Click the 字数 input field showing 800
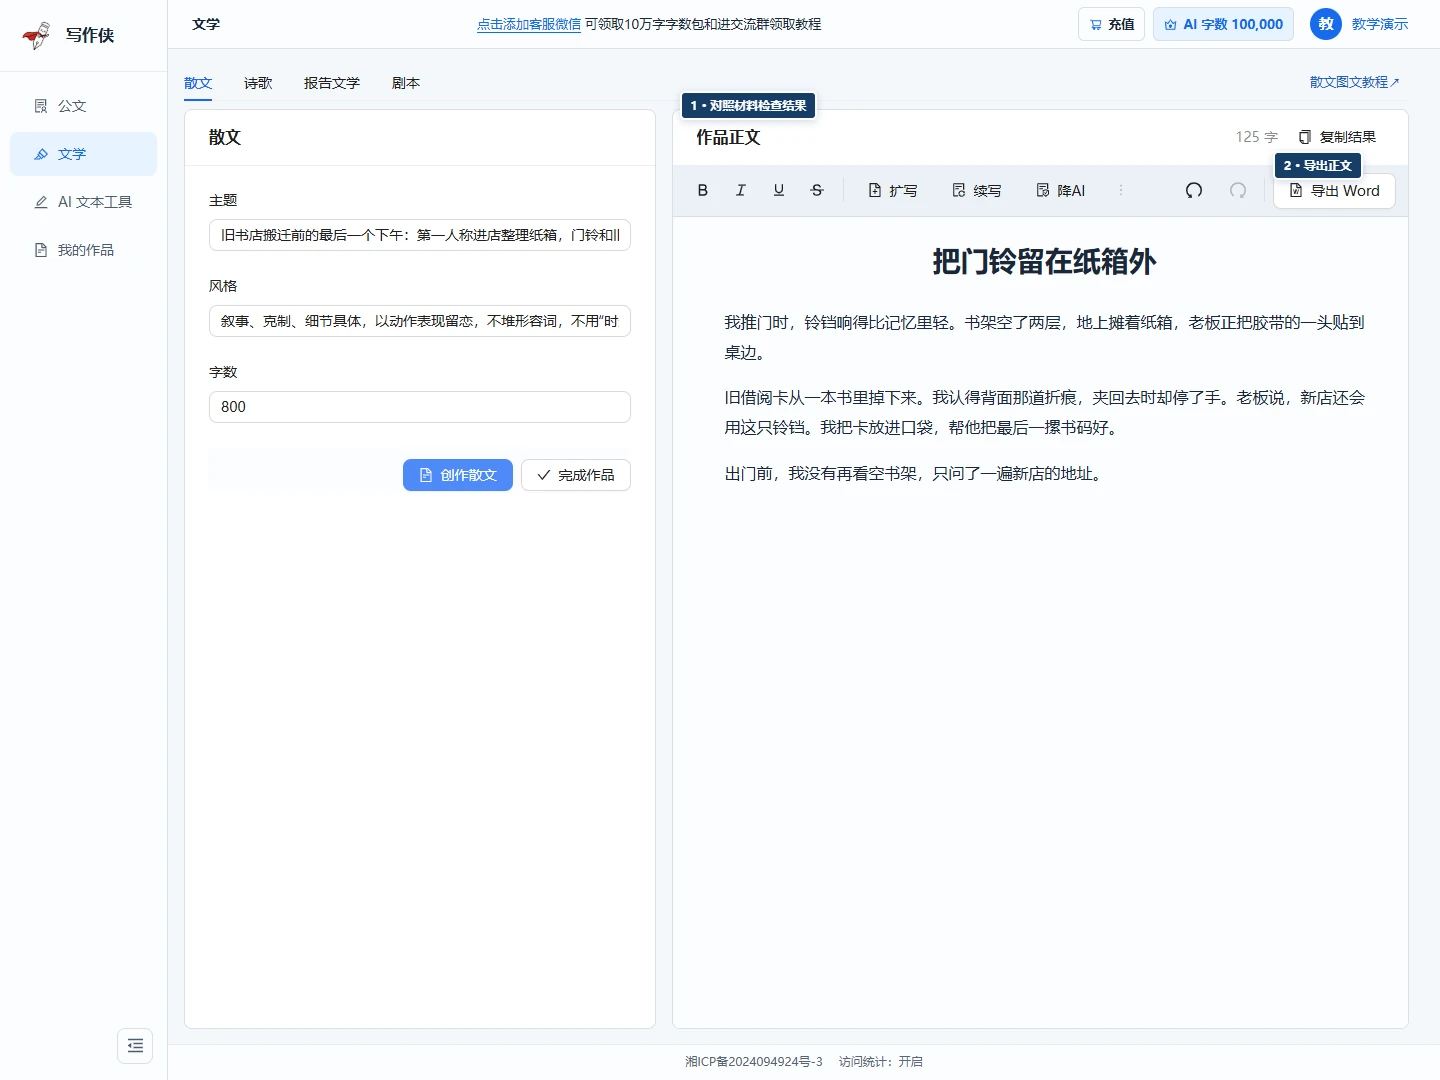Screen dimensions: 1440x1080 tap(420, 407)
